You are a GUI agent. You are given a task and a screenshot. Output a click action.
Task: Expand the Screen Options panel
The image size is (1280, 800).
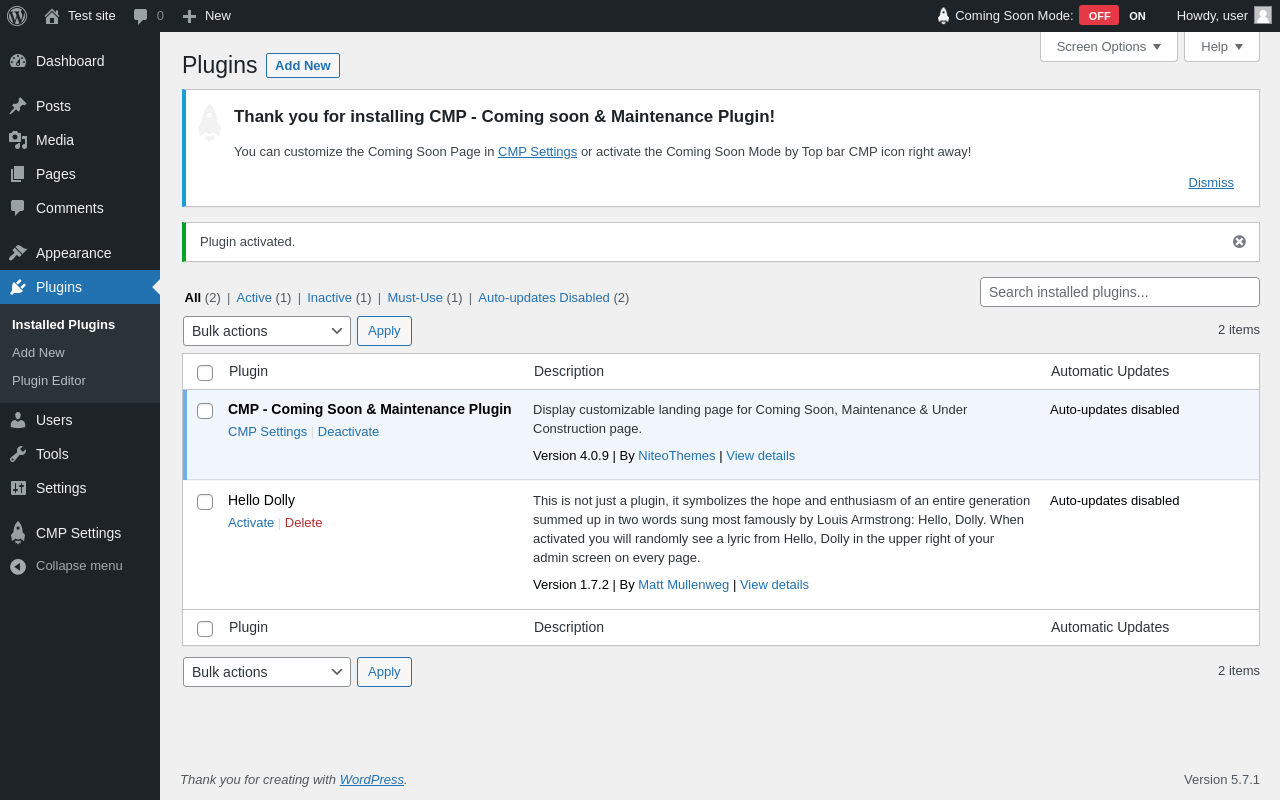[x=1108, y=46]
